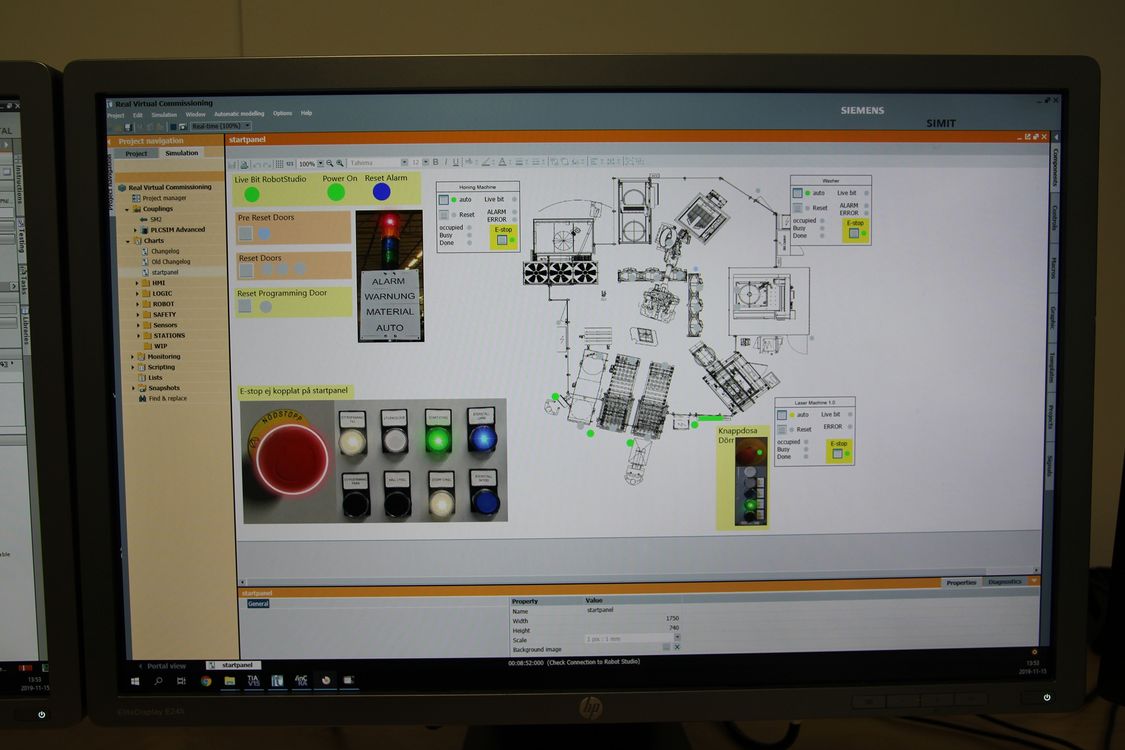The width and height of the screenshot is (1125, 750).
Task: Click the ALARM stack light image
Action: (390, 276)
